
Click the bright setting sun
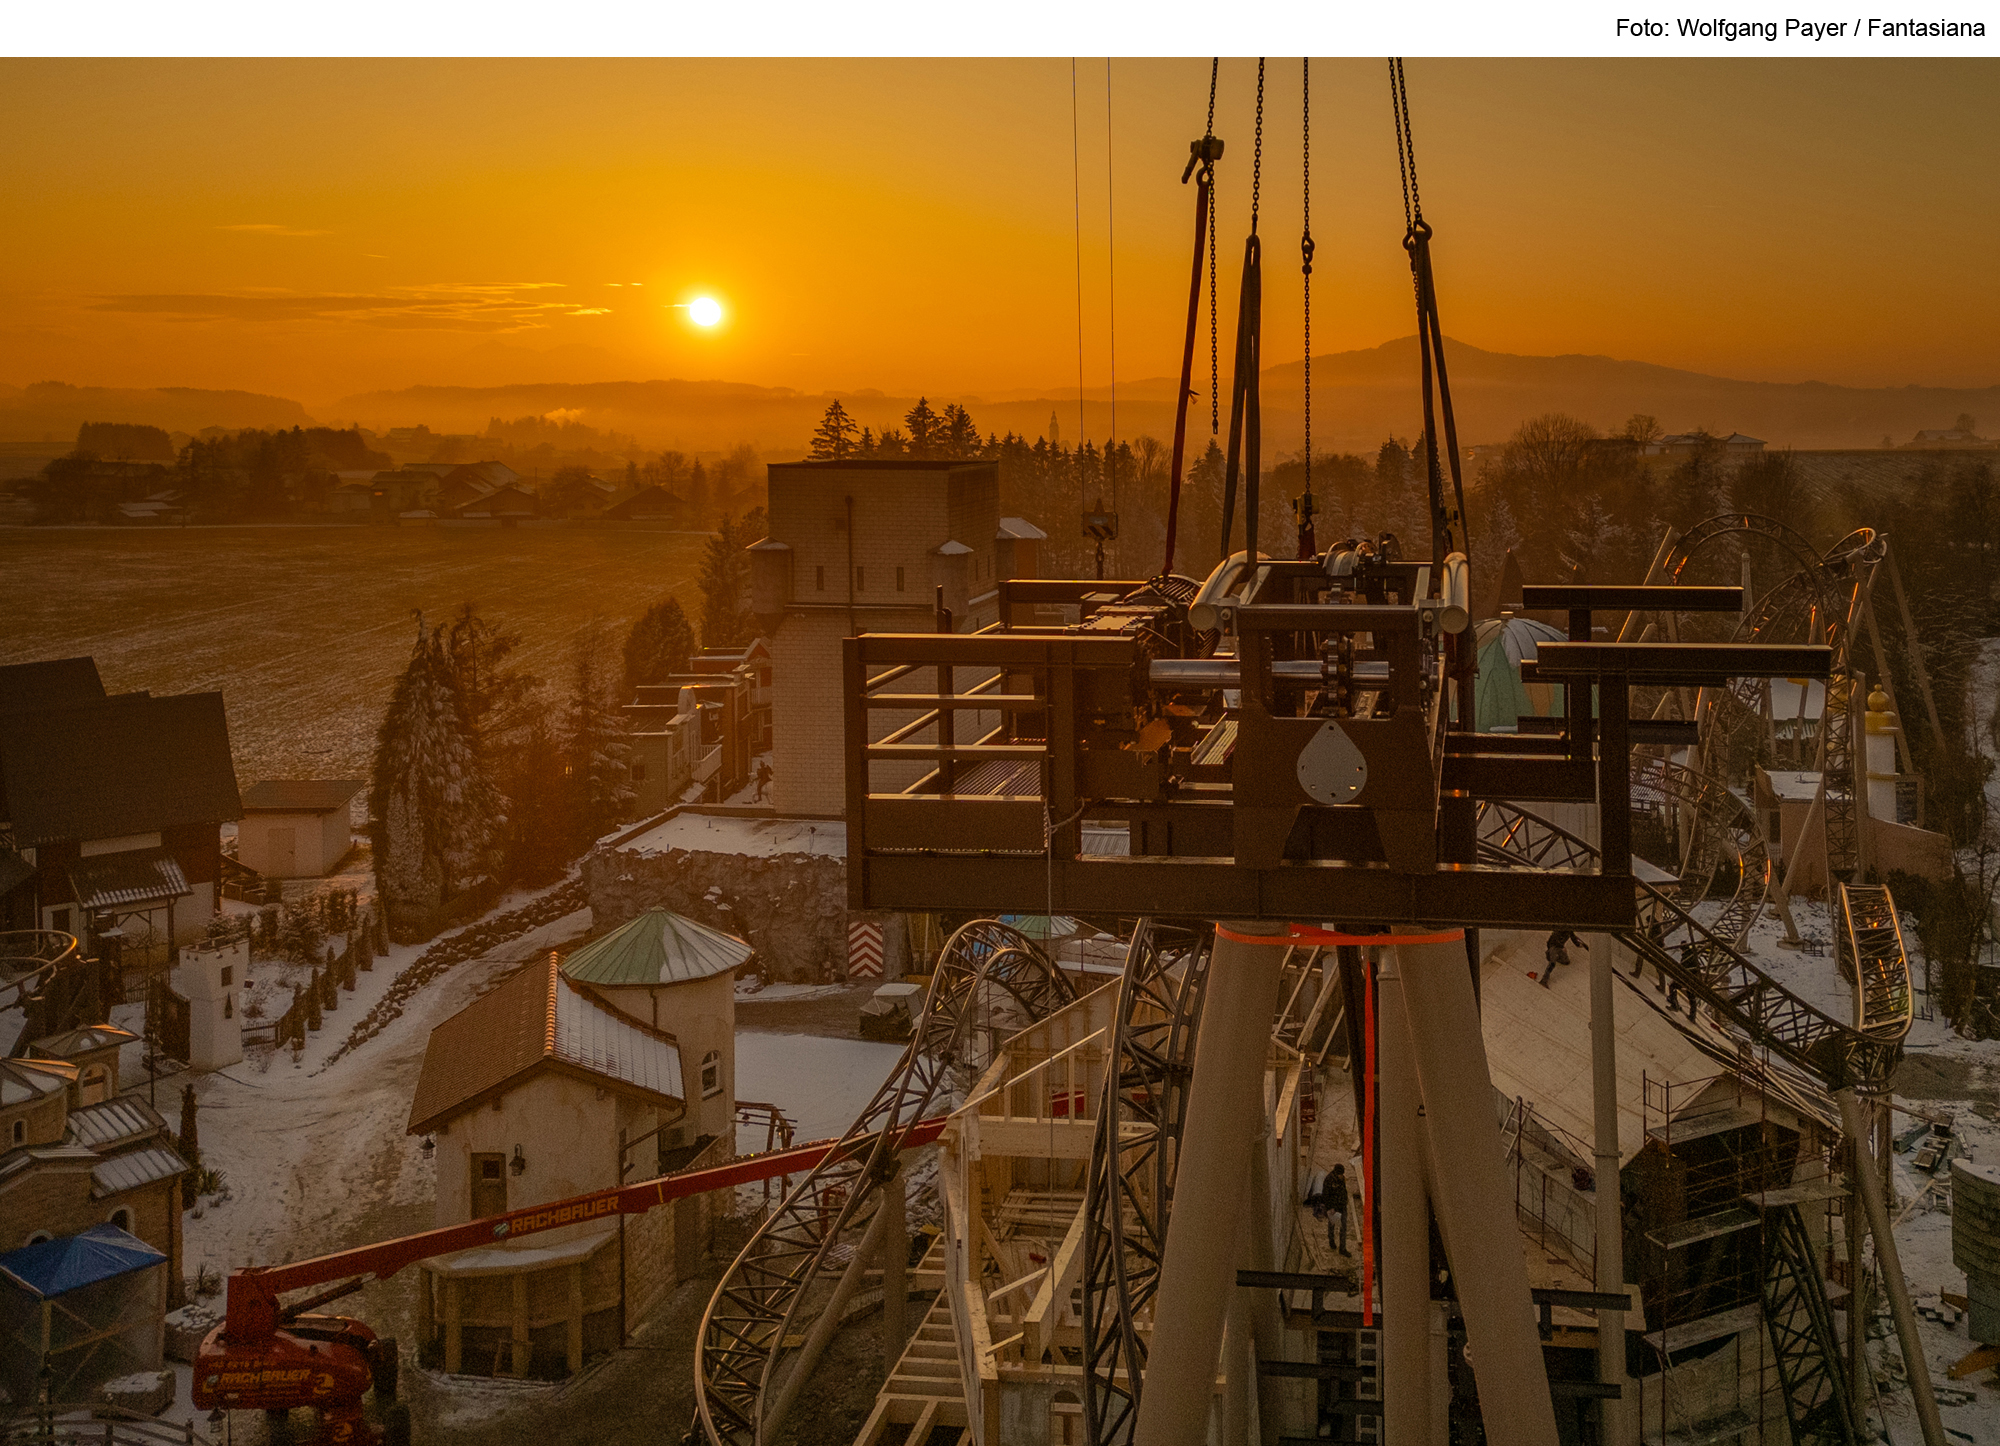coord(705,311)
